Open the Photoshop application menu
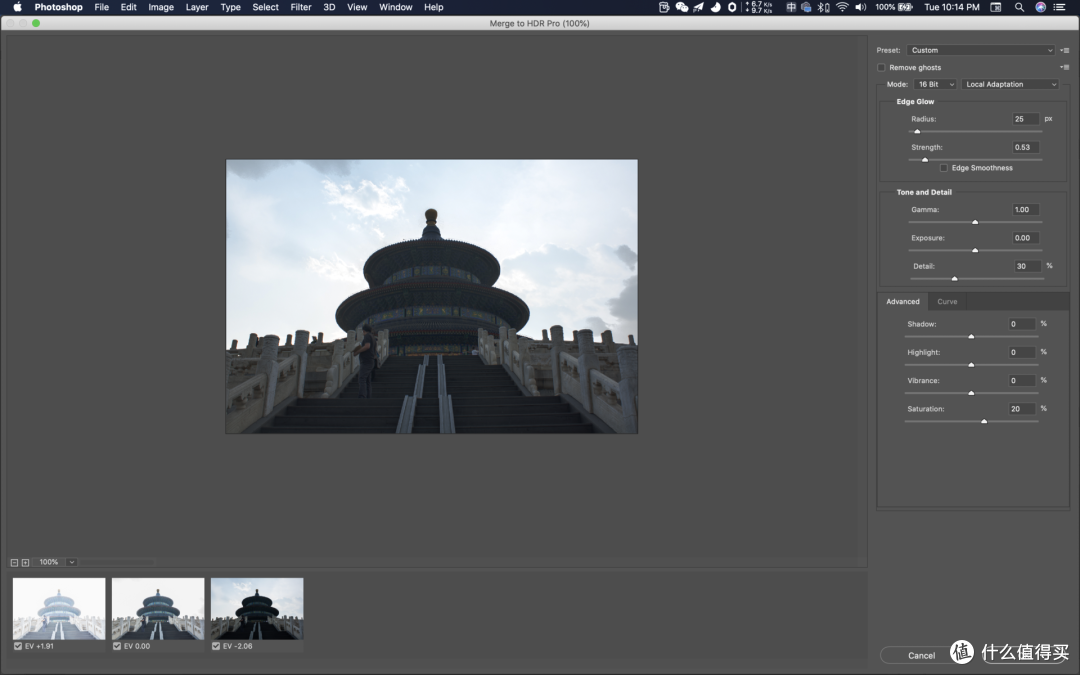 (59, 7)
